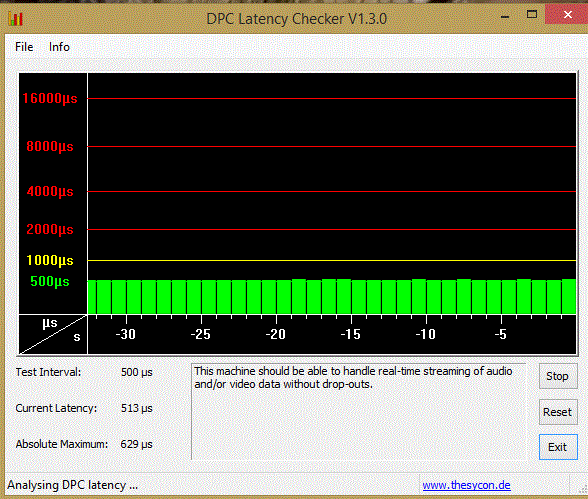The height and width of the screenshot is (499, 588).
Task: Click the Current Latency value 513 µs
Action: coord(136,408)
